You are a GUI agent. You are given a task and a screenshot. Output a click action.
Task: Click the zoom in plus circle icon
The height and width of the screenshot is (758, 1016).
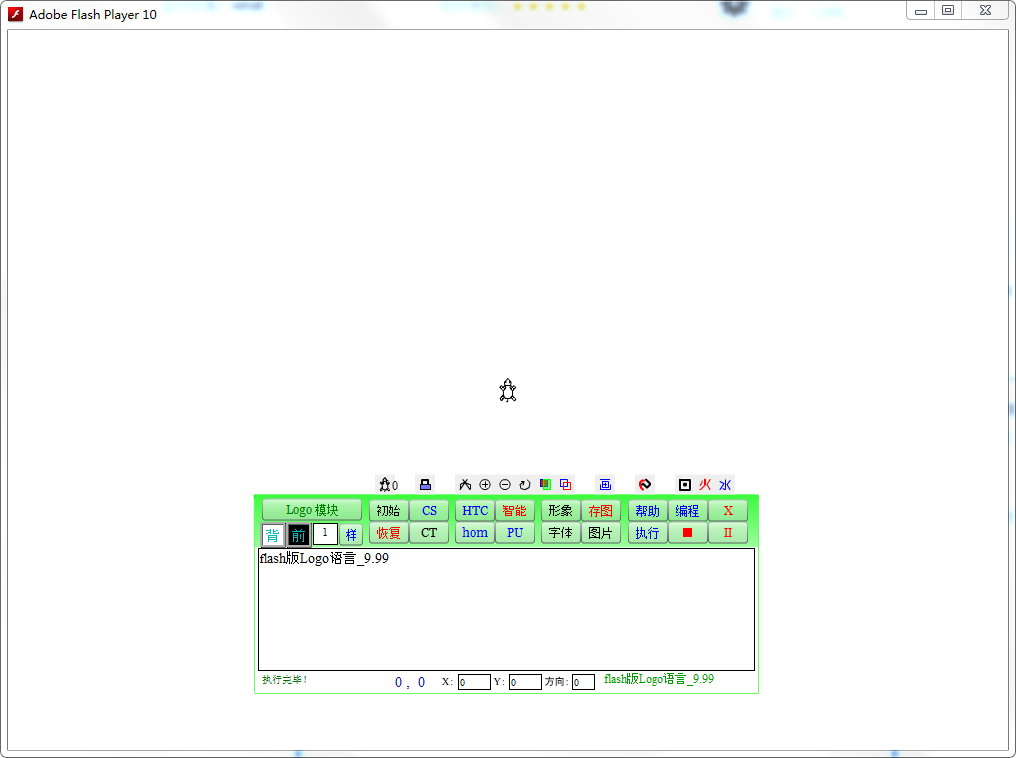pos(485,484)
